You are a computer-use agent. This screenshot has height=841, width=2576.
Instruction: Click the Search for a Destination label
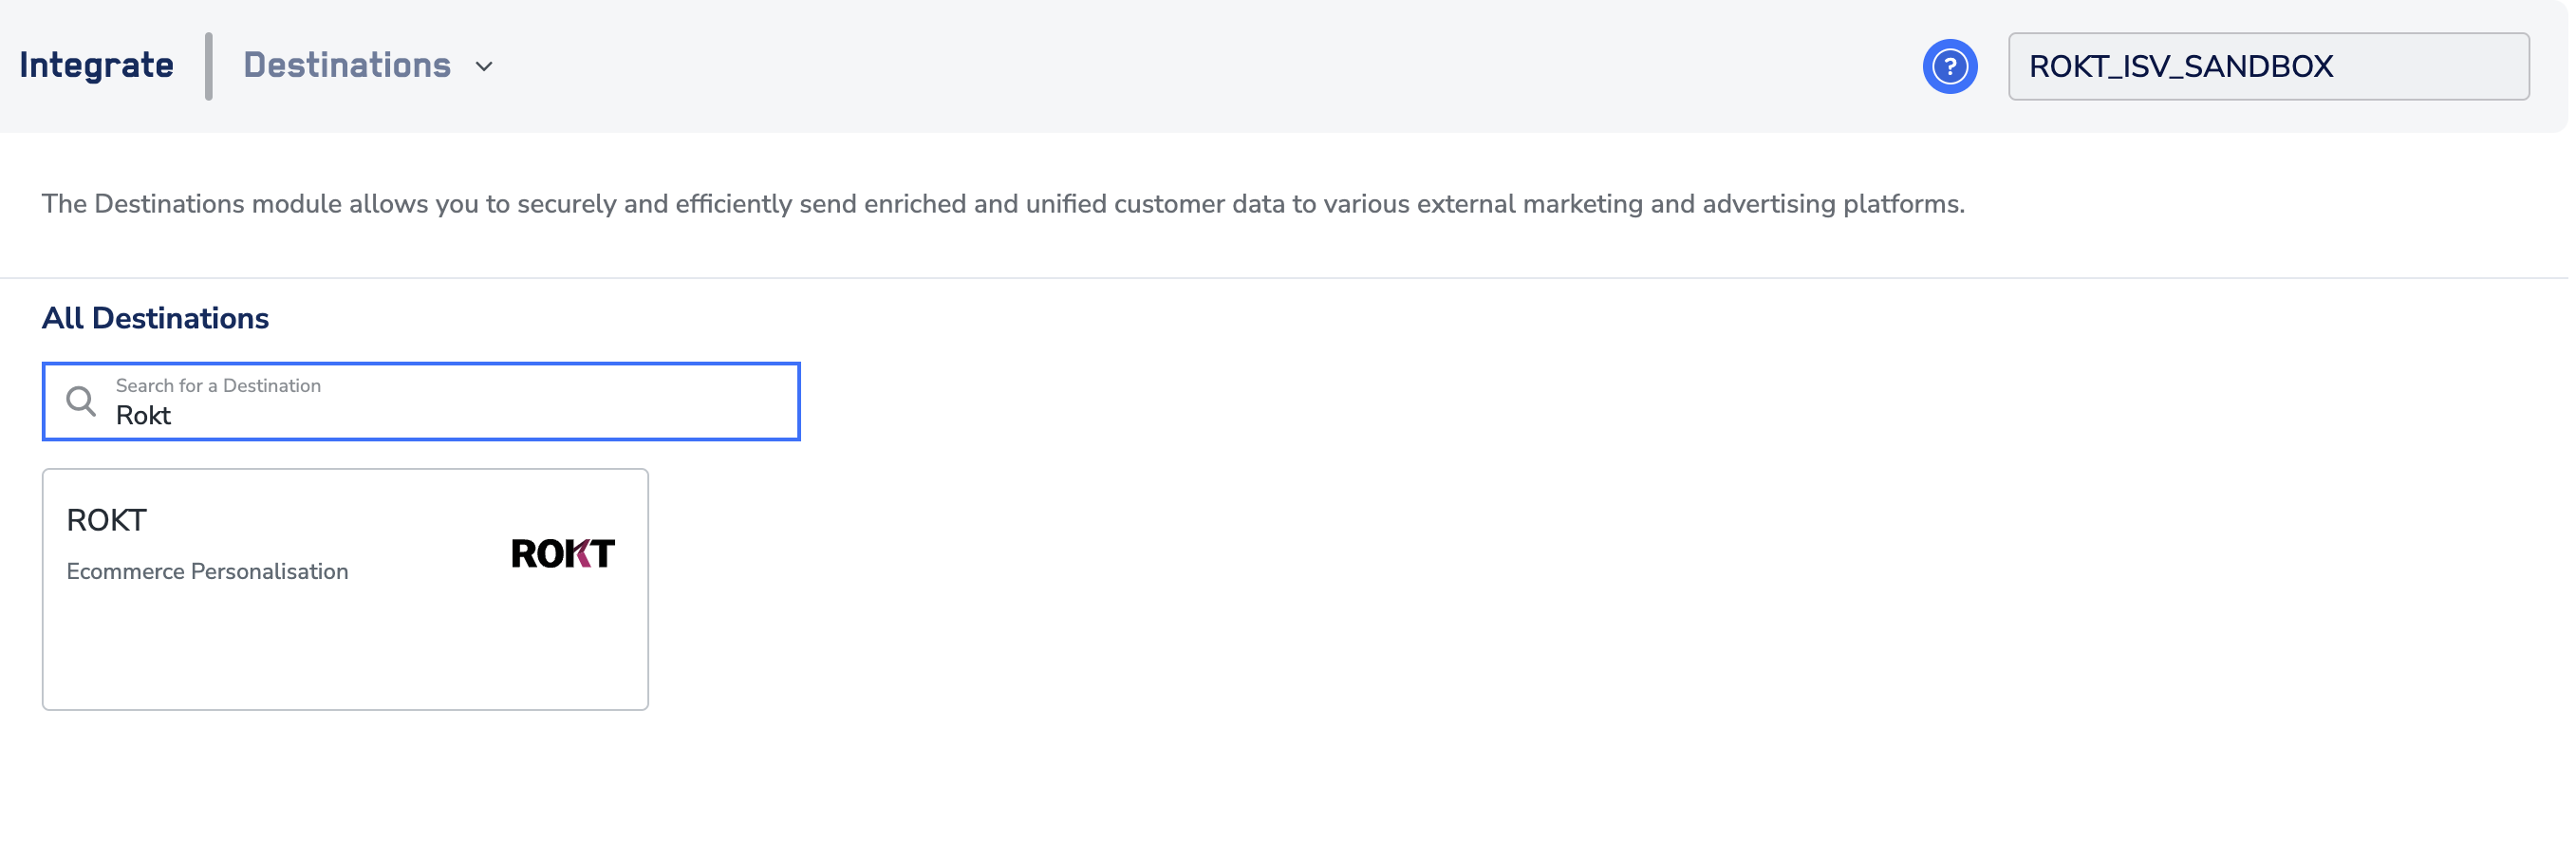218,386
